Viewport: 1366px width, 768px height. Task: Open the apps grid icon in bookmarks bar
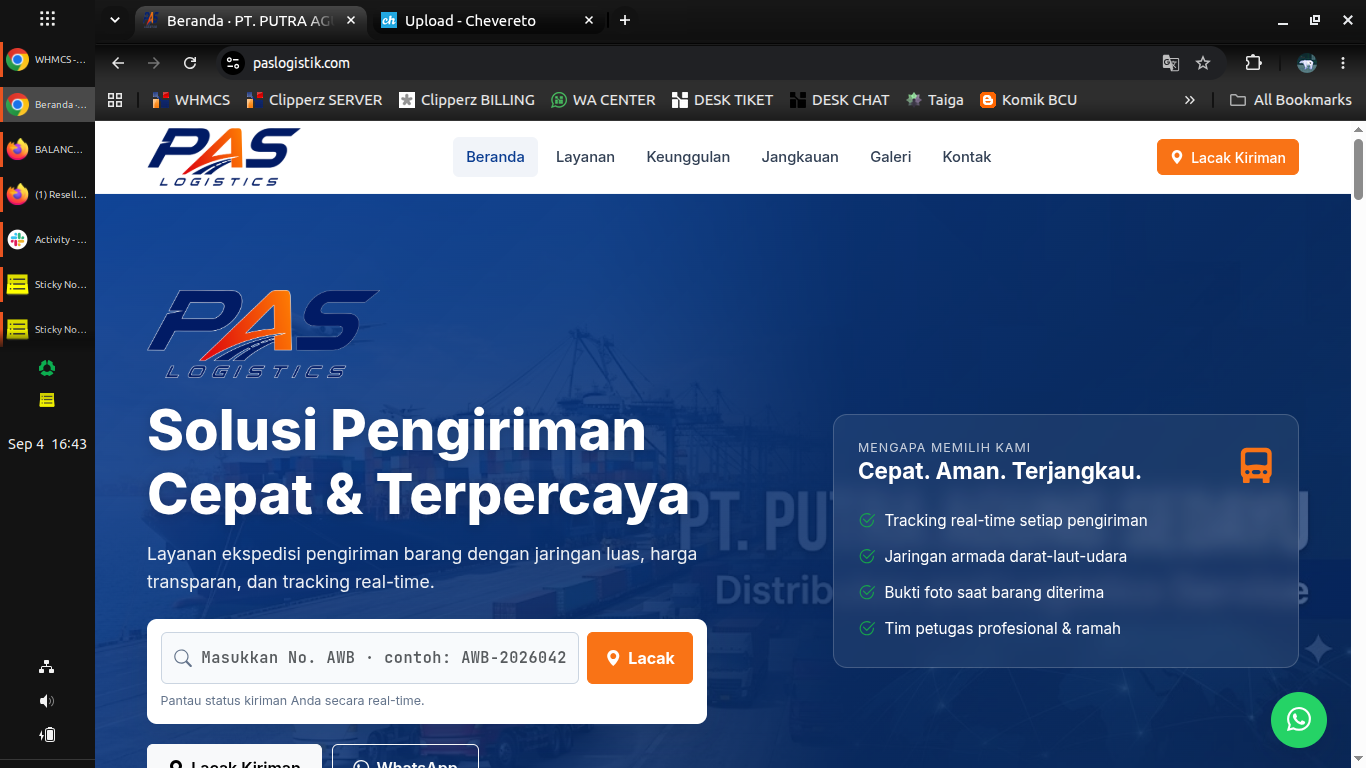(x=115, y=100)
